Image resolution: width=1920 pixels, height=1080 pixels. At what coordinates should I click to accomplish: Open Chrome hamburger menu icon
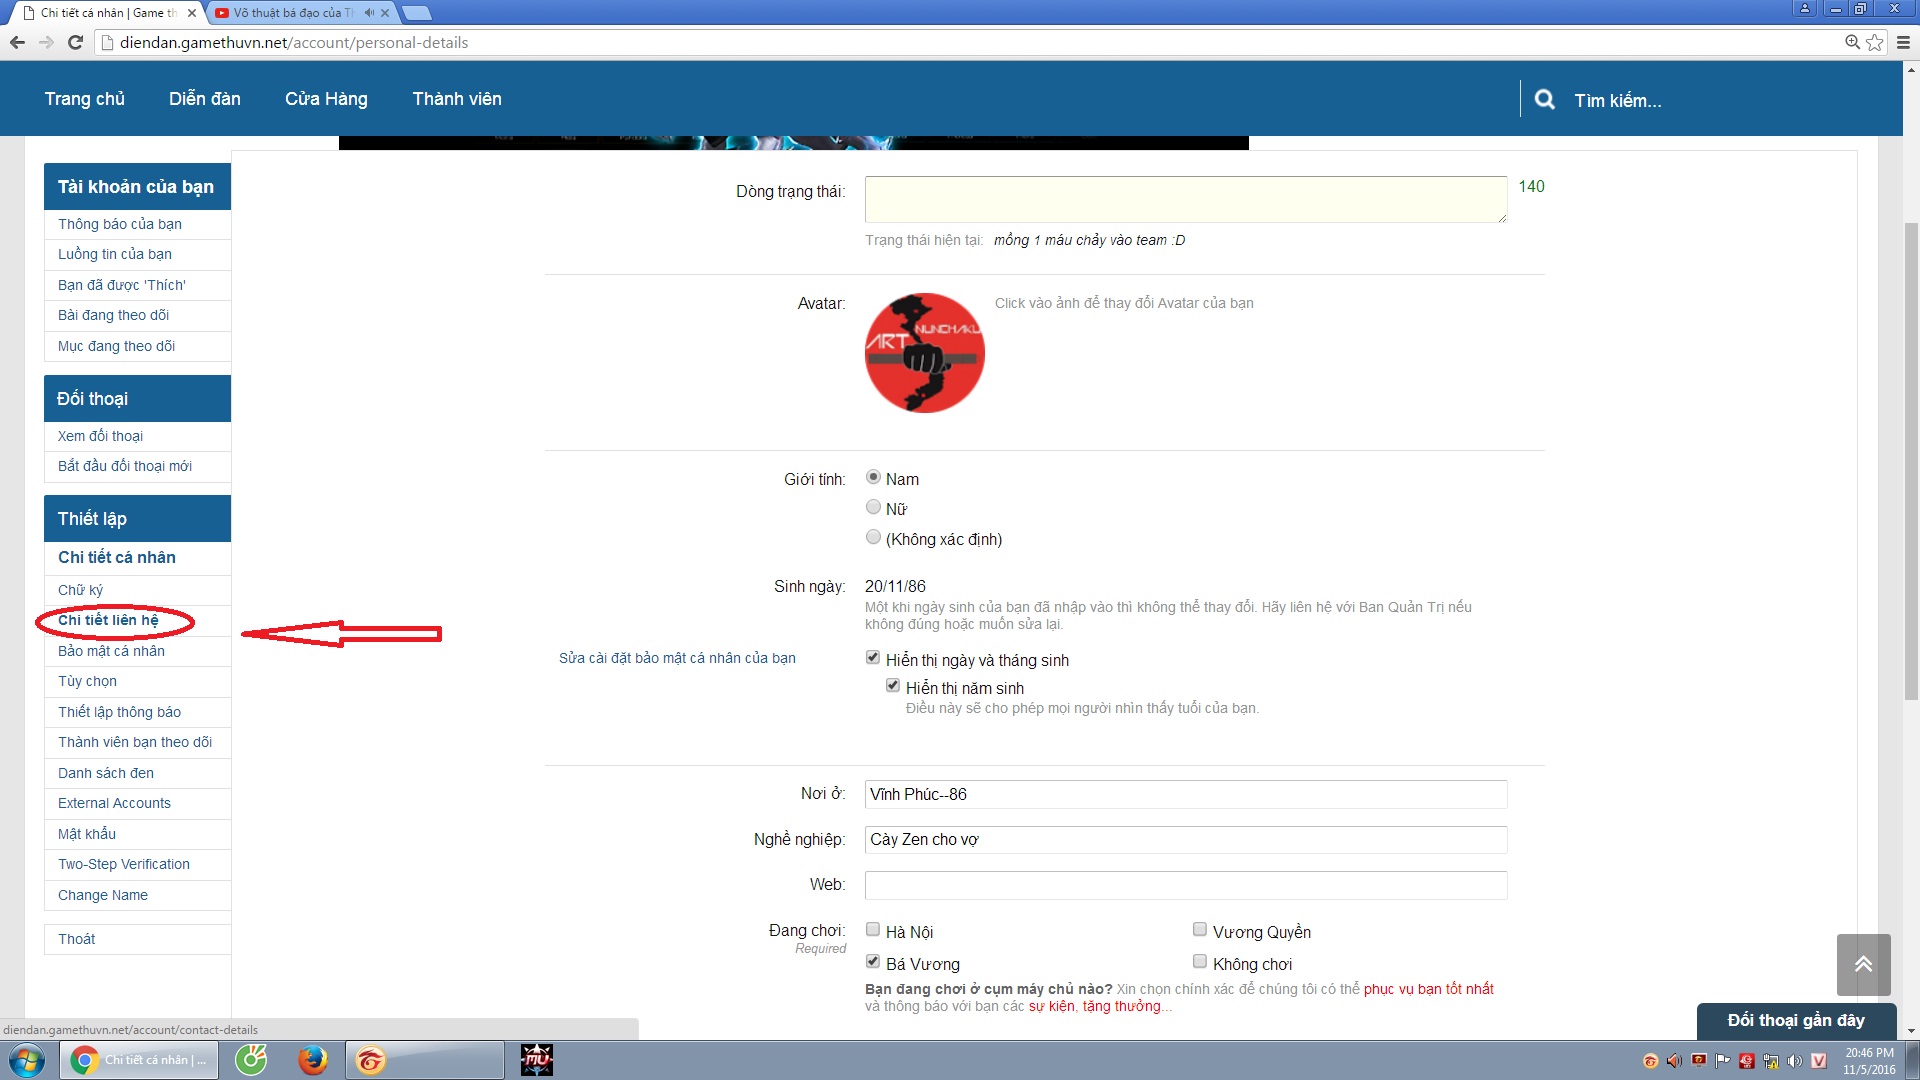pos(1903,42)
